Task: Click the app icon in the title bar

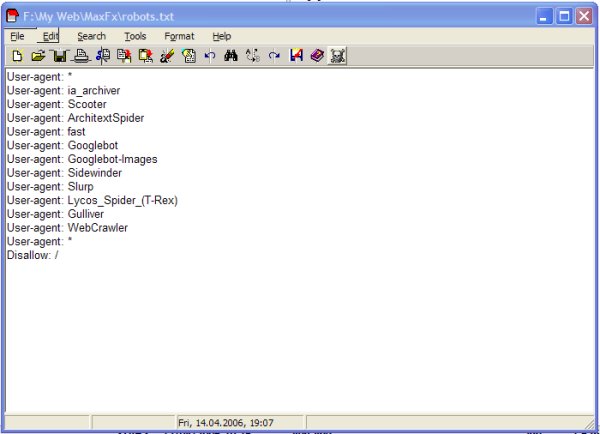Action: pyautogui.click(x=13, y=16)
